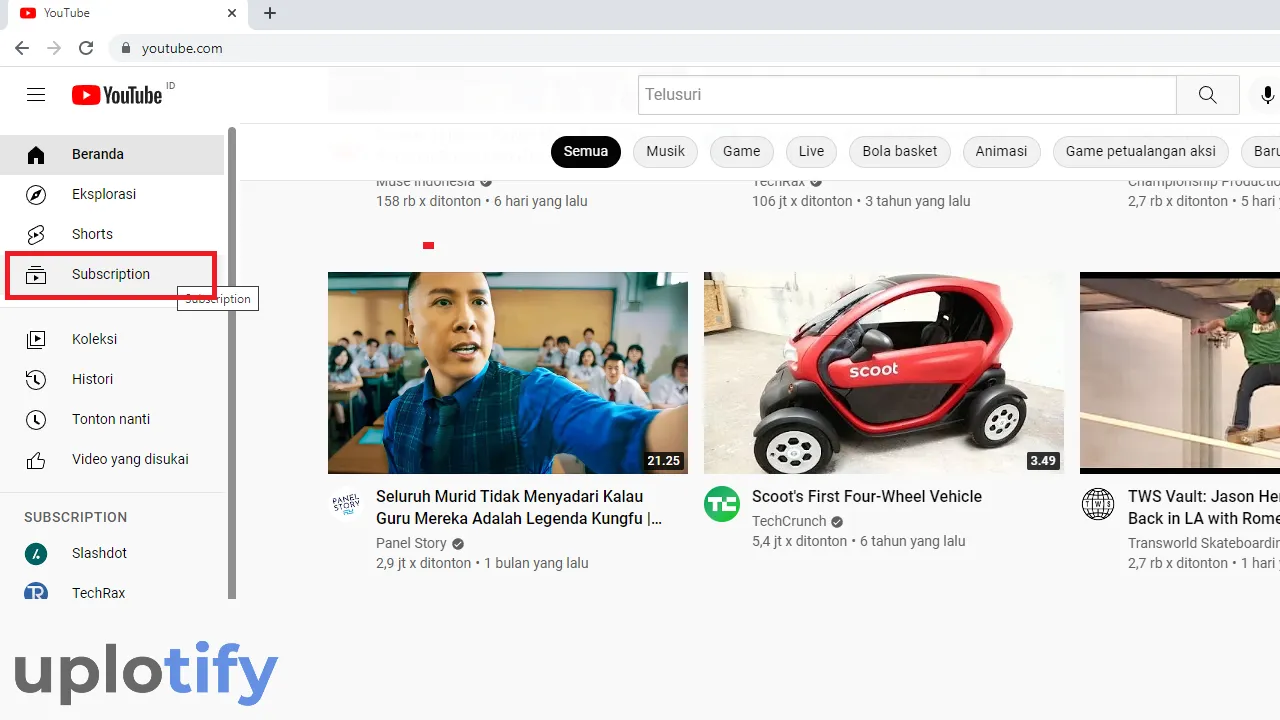
Task: Click the Eksplorasi compass icon
Action: [x=36, y=194]
